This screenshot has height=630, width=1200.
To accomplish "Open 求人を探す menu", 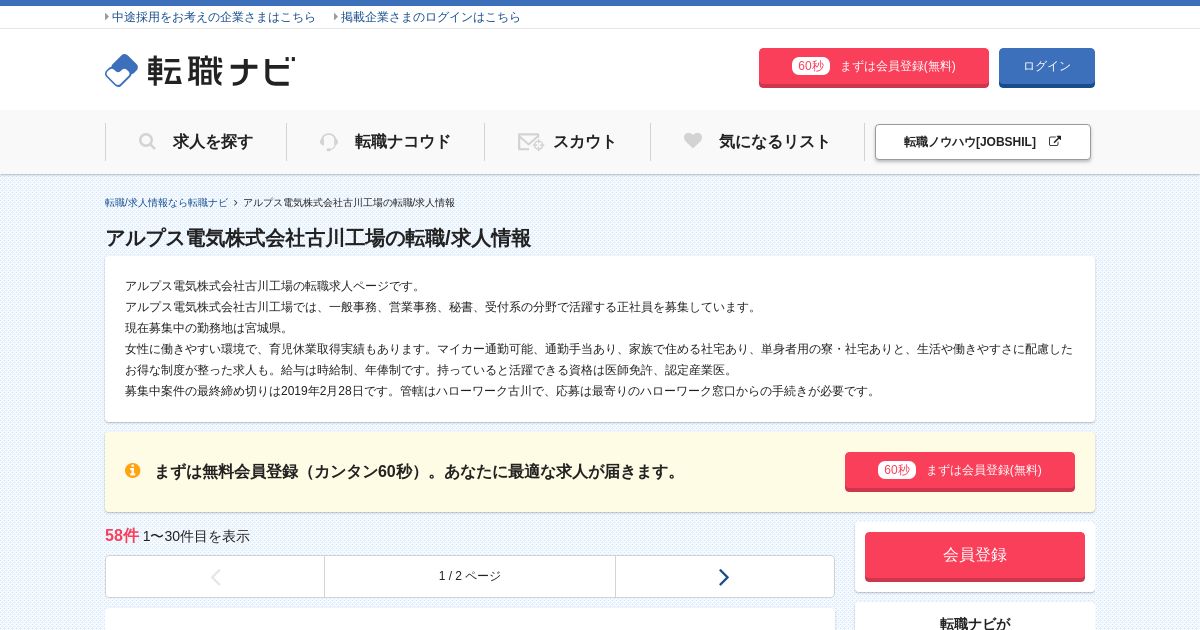I will (196, 142).
